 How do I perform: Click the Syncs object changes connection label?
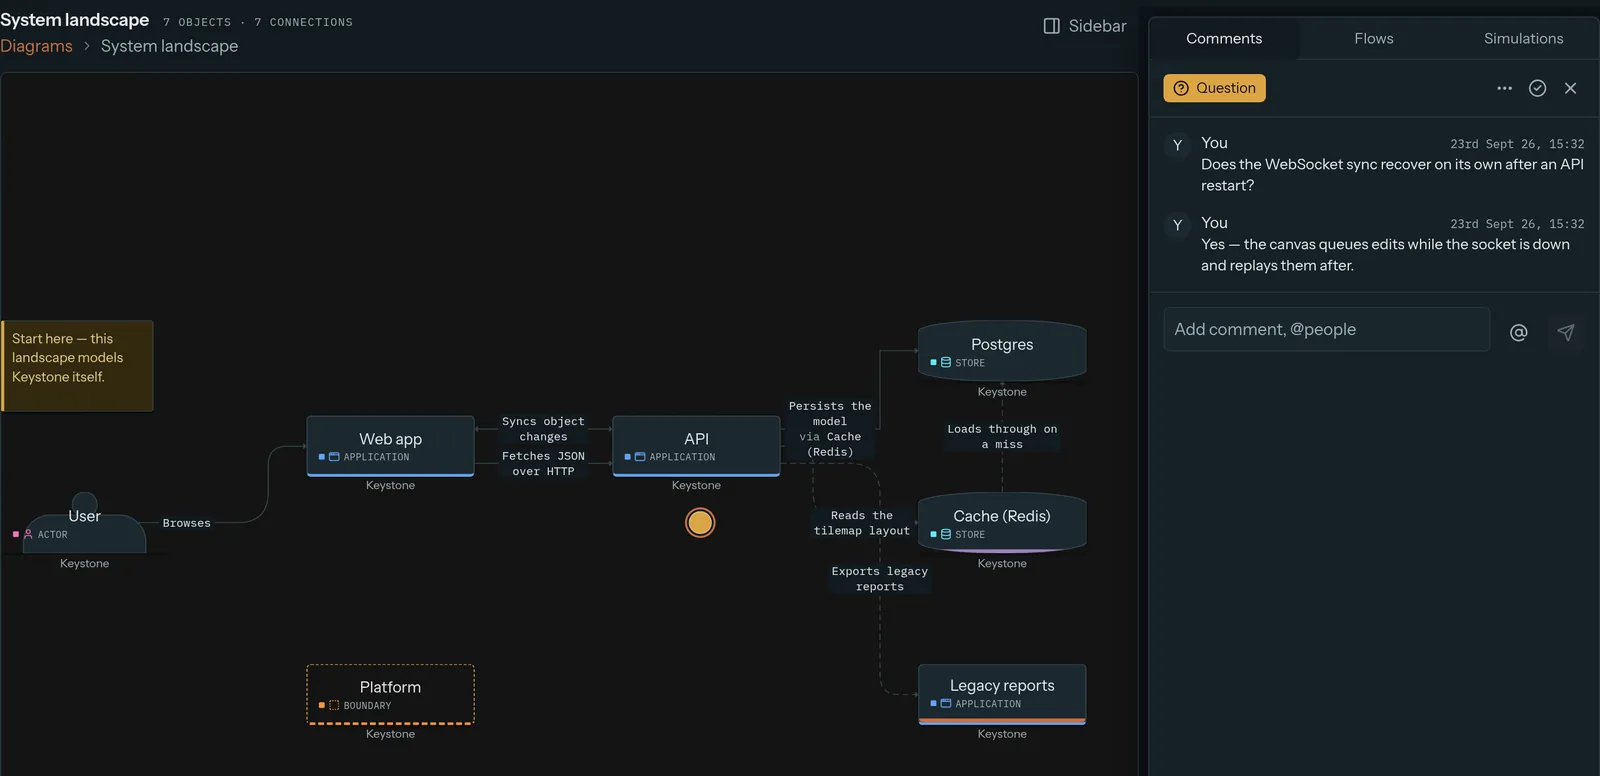coord(543,429)
